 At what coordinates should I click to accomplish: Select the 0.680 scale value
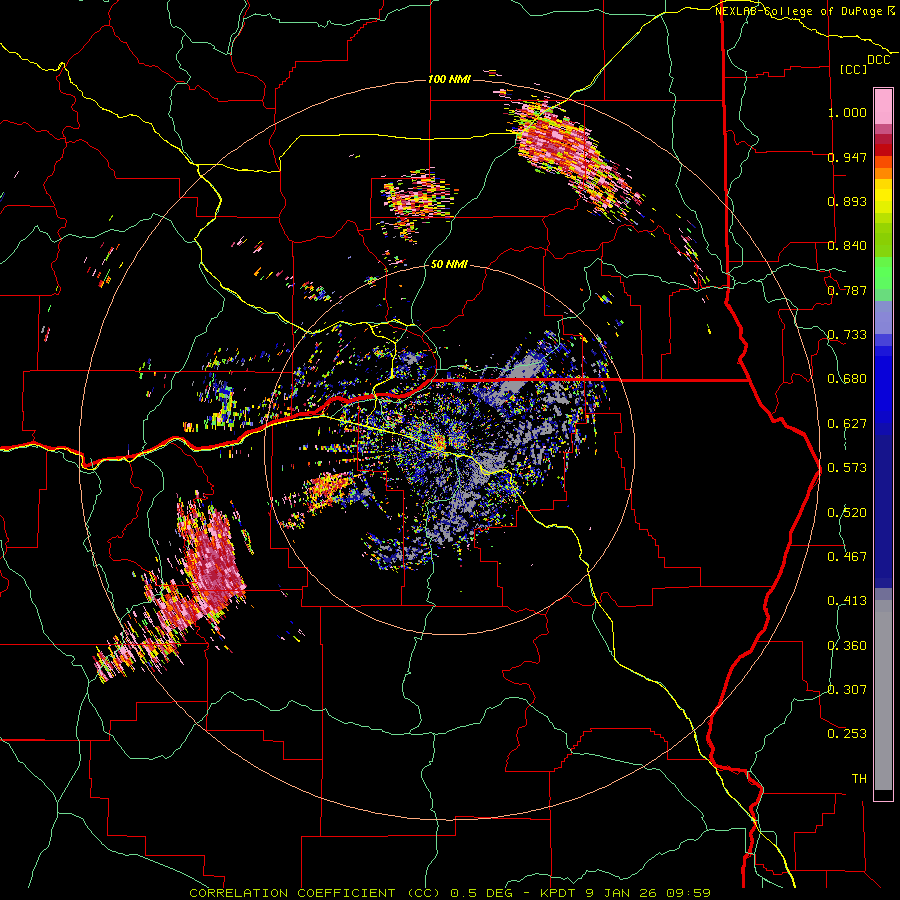tap(847, 379)
